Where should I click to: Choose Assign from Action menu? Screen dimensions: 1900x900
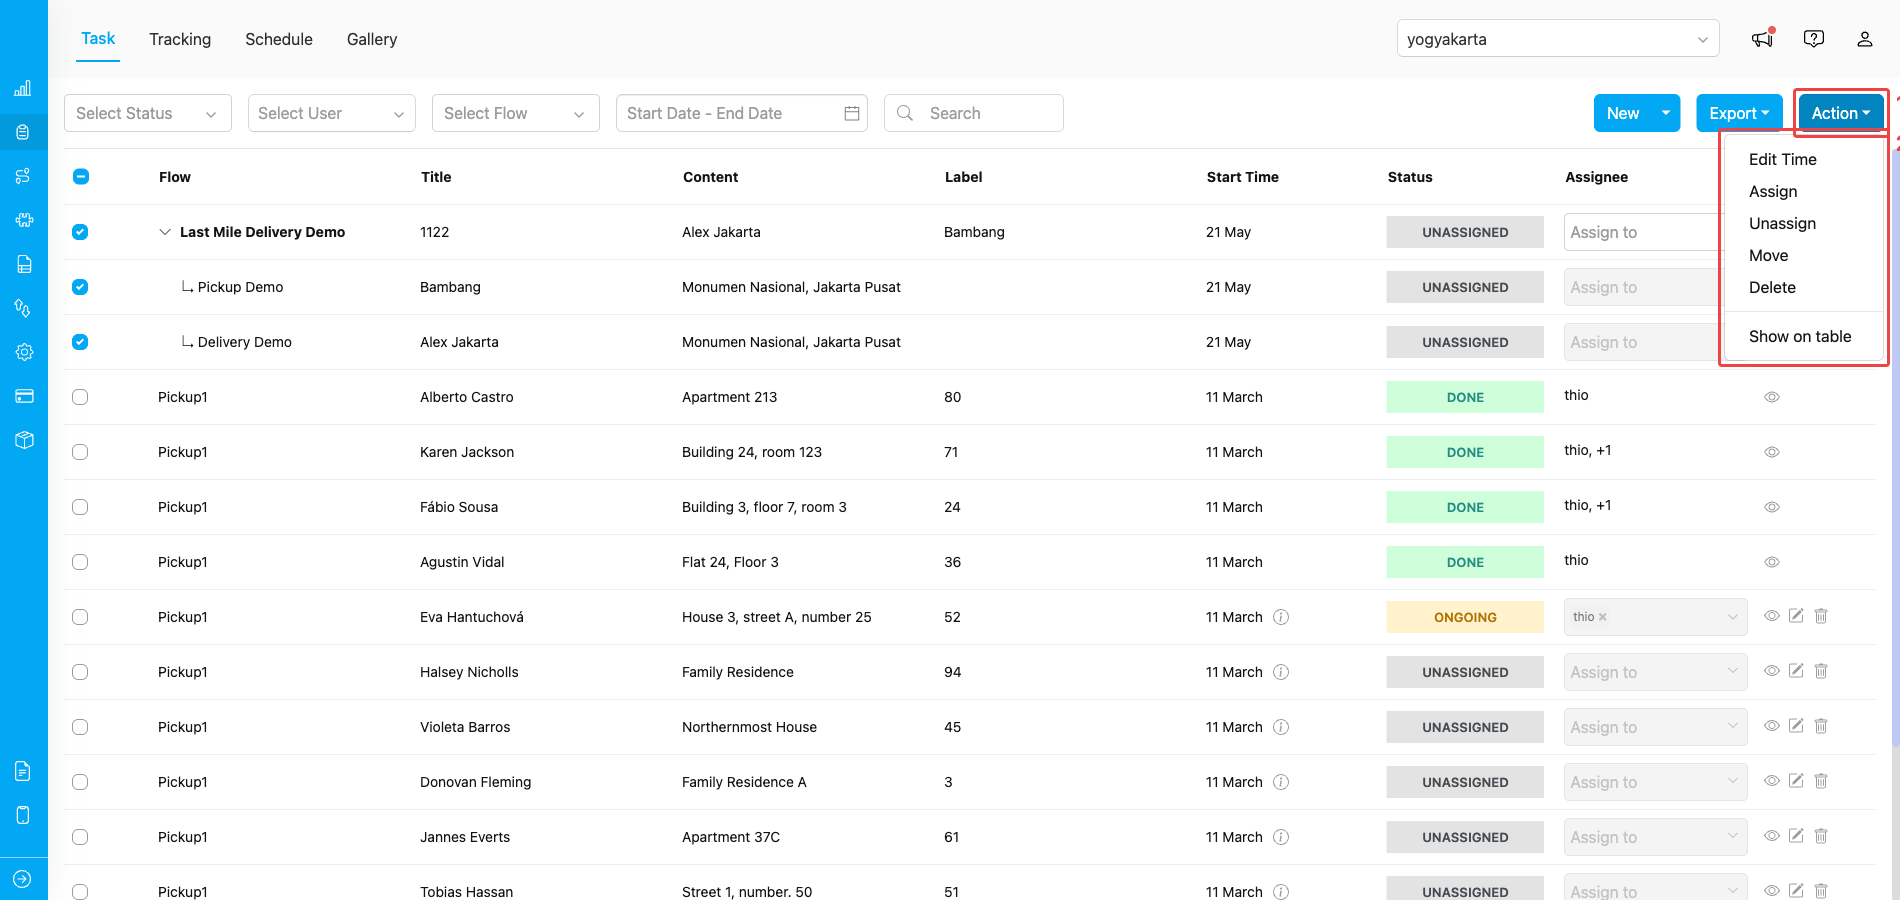(1773, 191)
